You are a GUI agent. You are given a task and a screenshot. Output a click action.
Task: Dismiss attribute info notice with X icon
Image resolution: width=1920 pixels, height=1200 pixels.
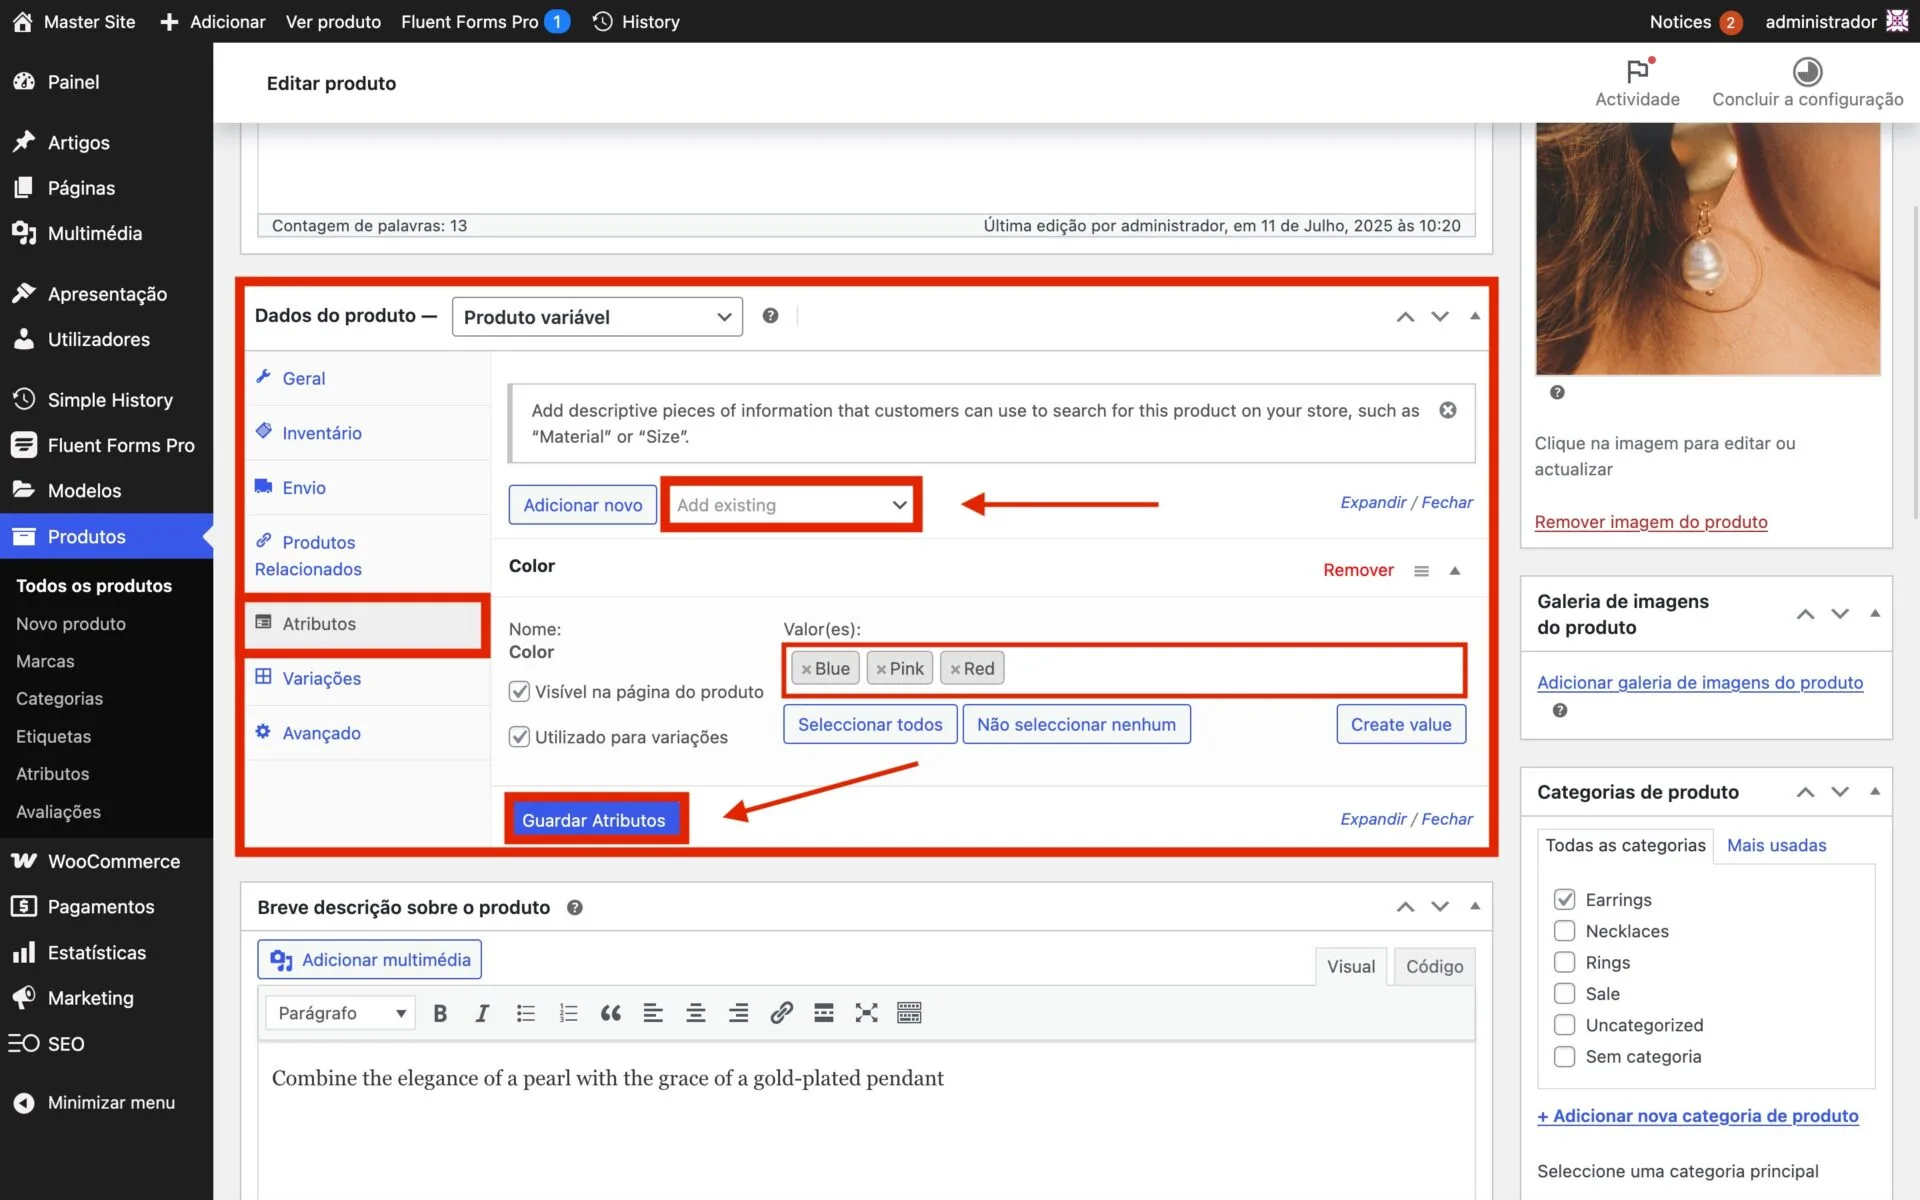click(1447, 410)
